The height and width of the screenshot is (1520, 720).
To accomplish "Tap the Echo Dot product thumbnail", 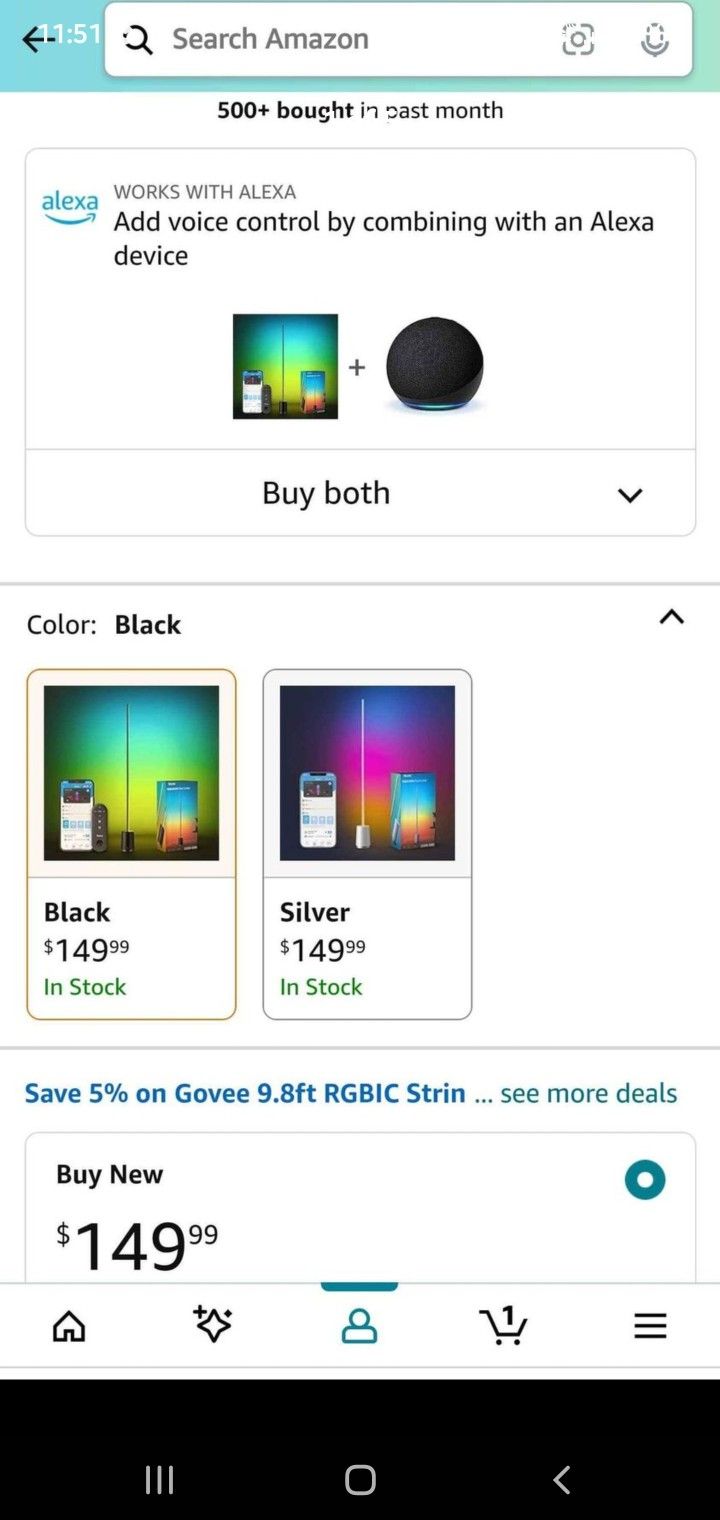I will (x=435, y=365).
